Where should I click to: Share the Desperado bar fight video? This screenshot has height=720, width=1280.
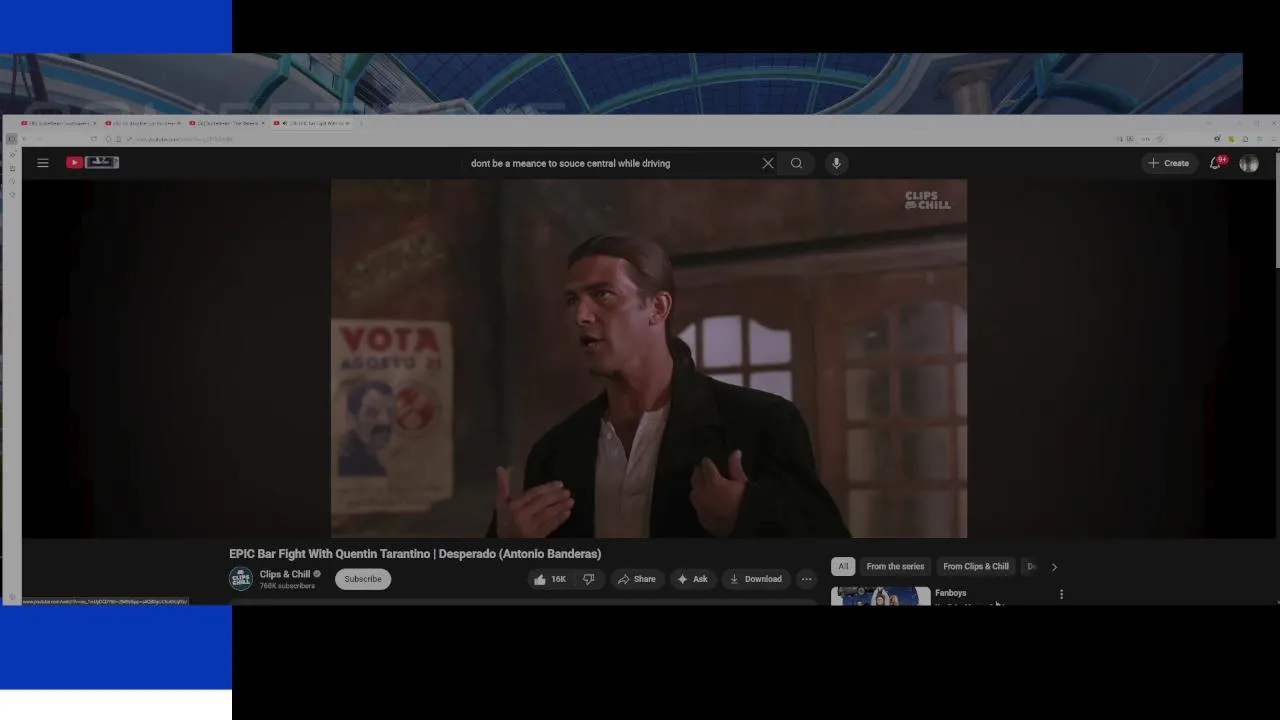coord(637,579)
